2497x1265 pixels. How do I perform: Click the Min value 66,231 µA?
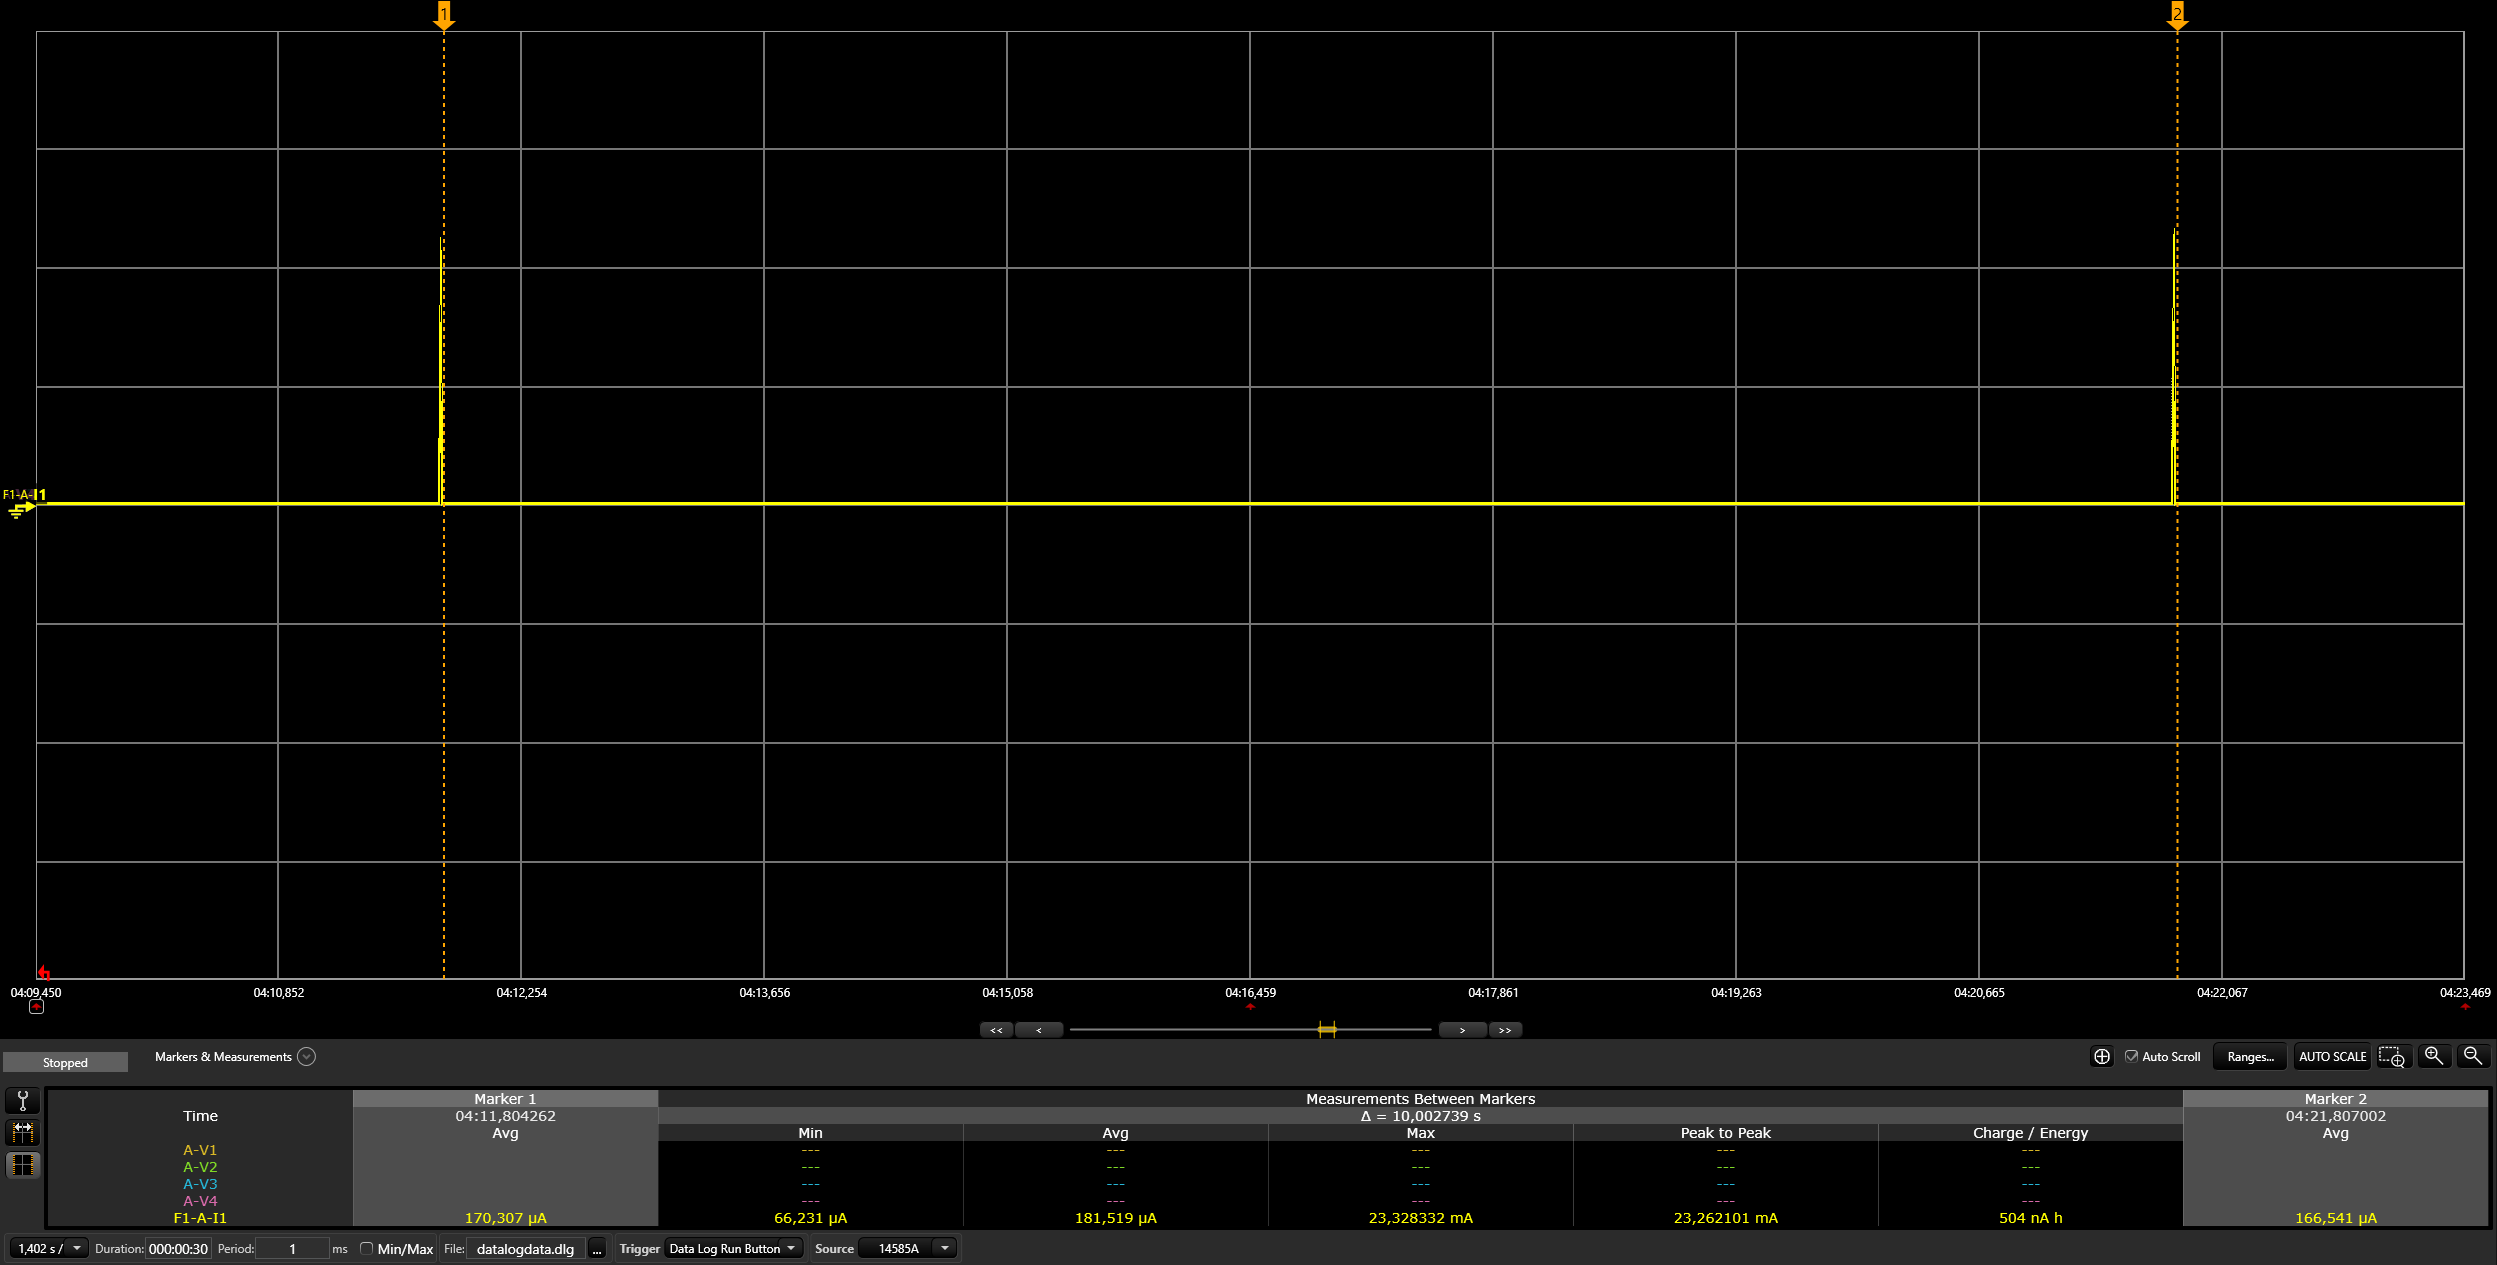pos(810,1218)
